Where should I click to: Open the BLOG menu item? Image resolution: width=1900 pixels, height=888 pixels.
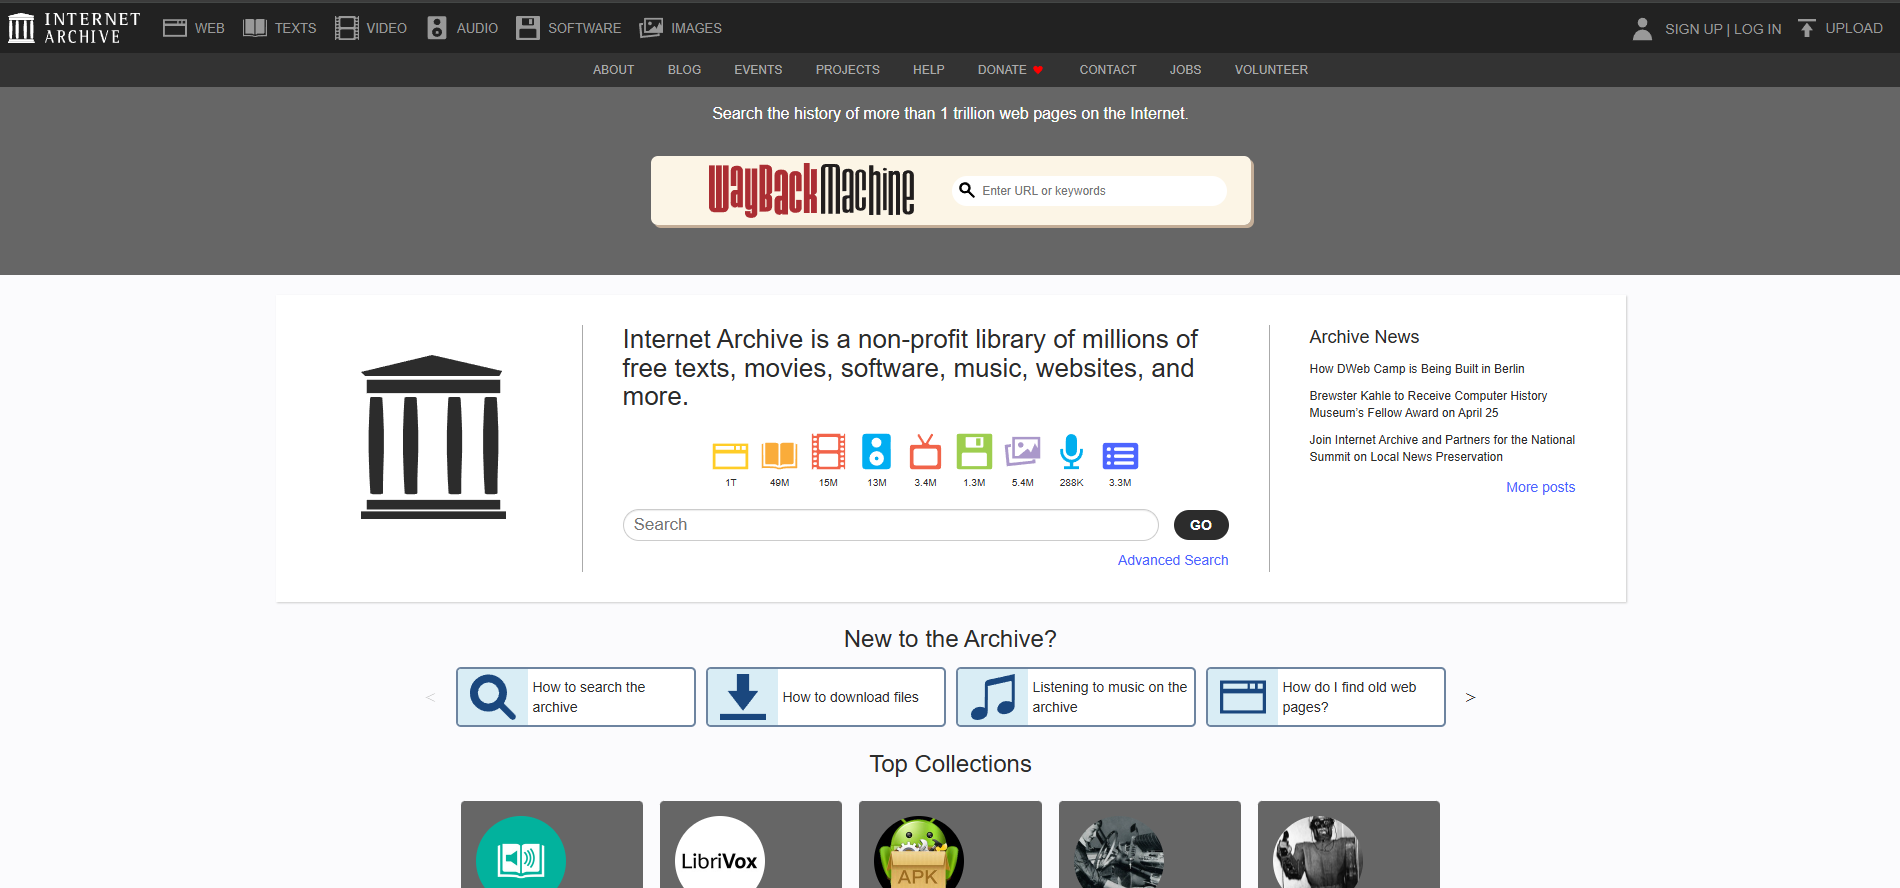tap(684, 70)
